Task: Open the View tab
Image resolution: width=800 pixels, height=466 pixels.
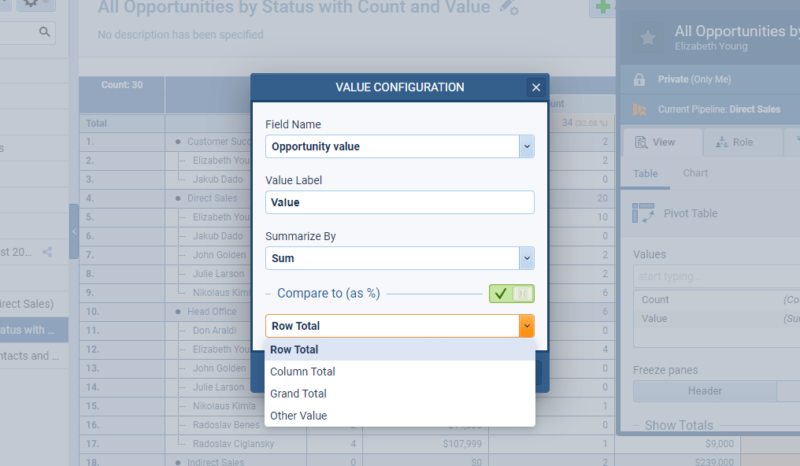Action: tap(662, 142)
